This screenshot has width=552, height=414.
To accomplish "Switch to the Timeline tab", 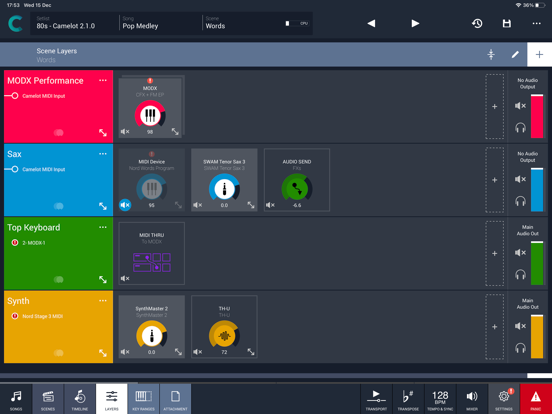I will 80,399.
